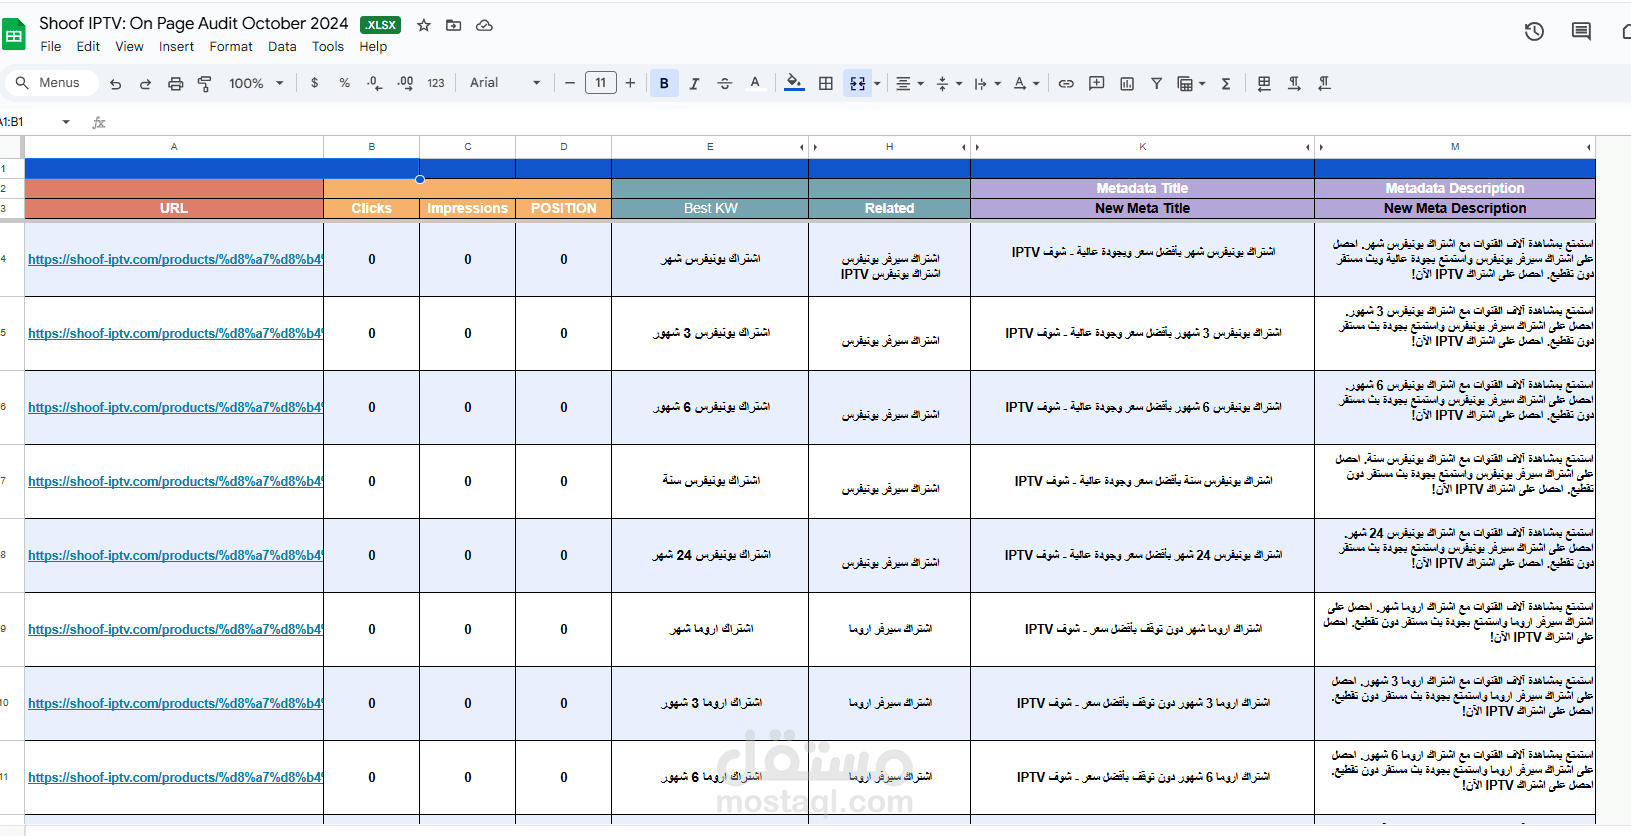The width and height of the screenshot is (1631, 836).
Task: Increase decimal places
Action: (405, 83)
